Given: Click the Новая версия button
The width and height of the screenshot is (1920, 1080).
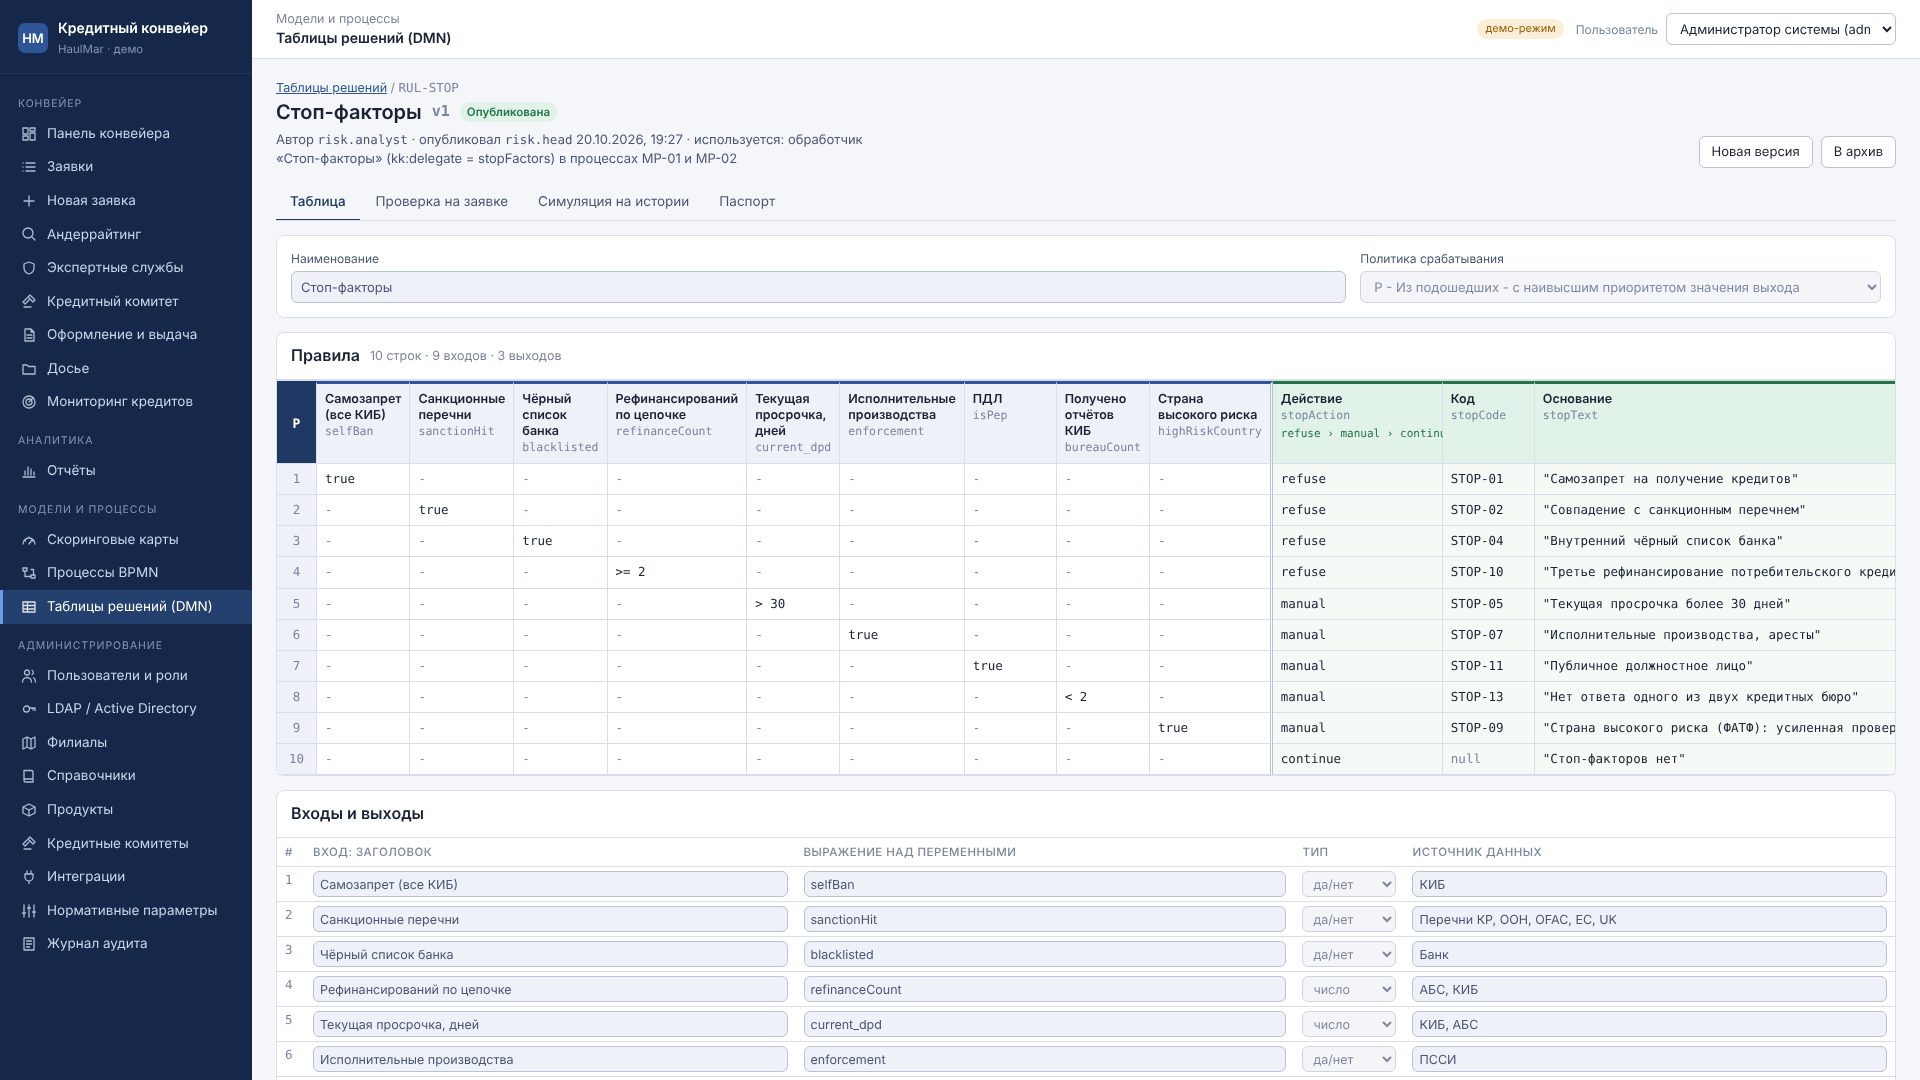Looking at the screenshot, I should tap(1755, 152).
